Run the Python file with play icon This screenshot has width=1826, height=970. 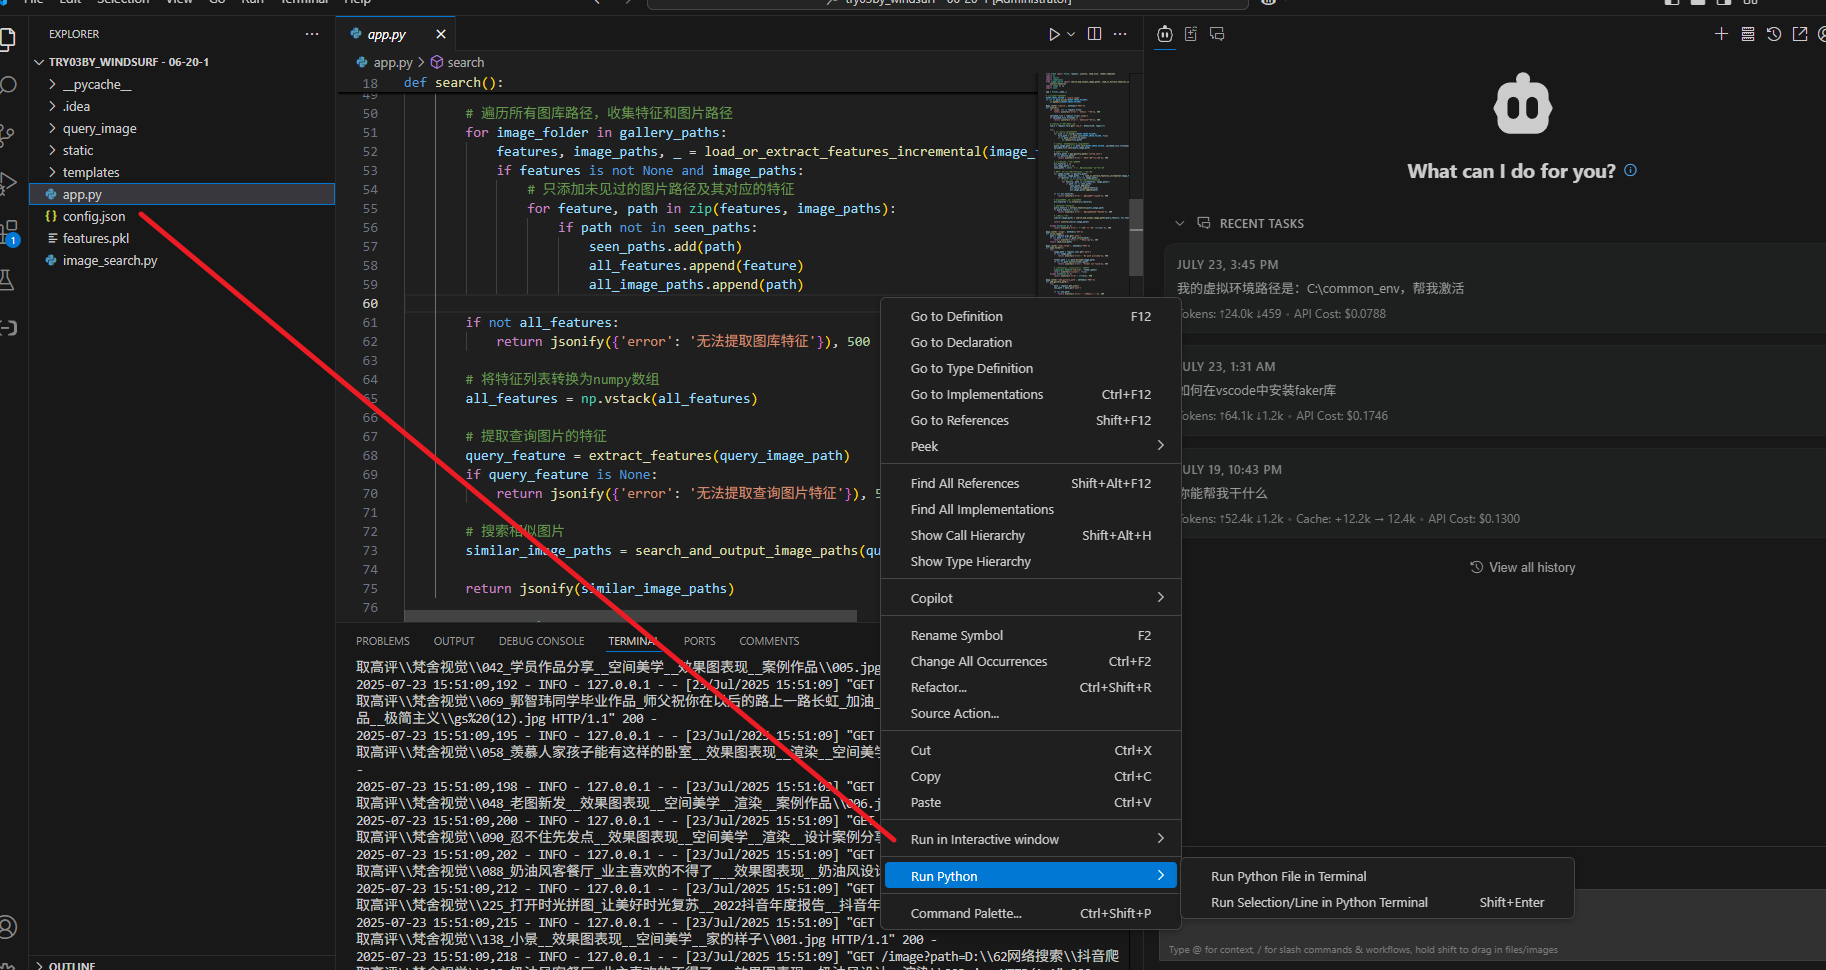pyautogui.click(x=1054, y=34)
